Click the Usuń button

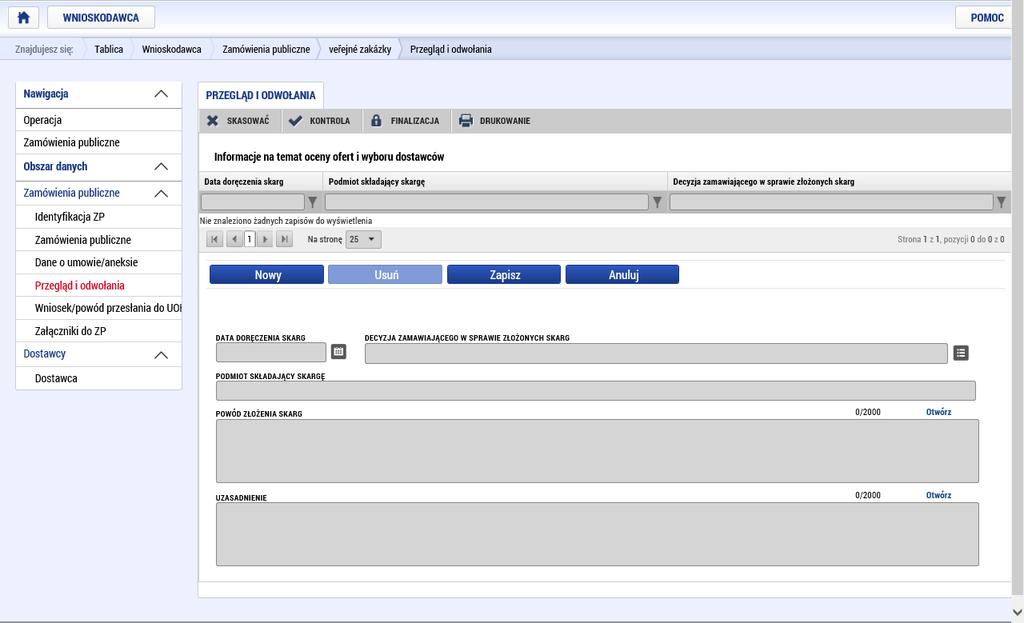(385, 275)
